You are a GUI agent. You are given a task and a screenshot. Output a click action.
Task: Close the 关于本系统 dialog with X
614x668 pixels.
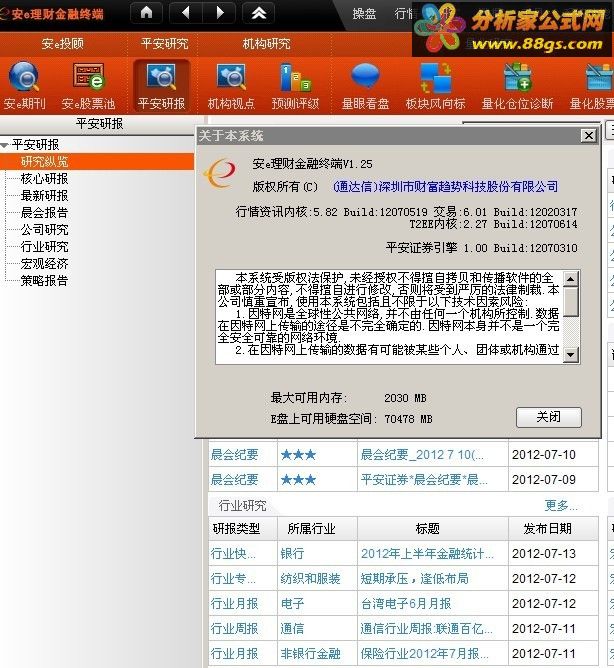pyautogui.click(x=588, y=135)
